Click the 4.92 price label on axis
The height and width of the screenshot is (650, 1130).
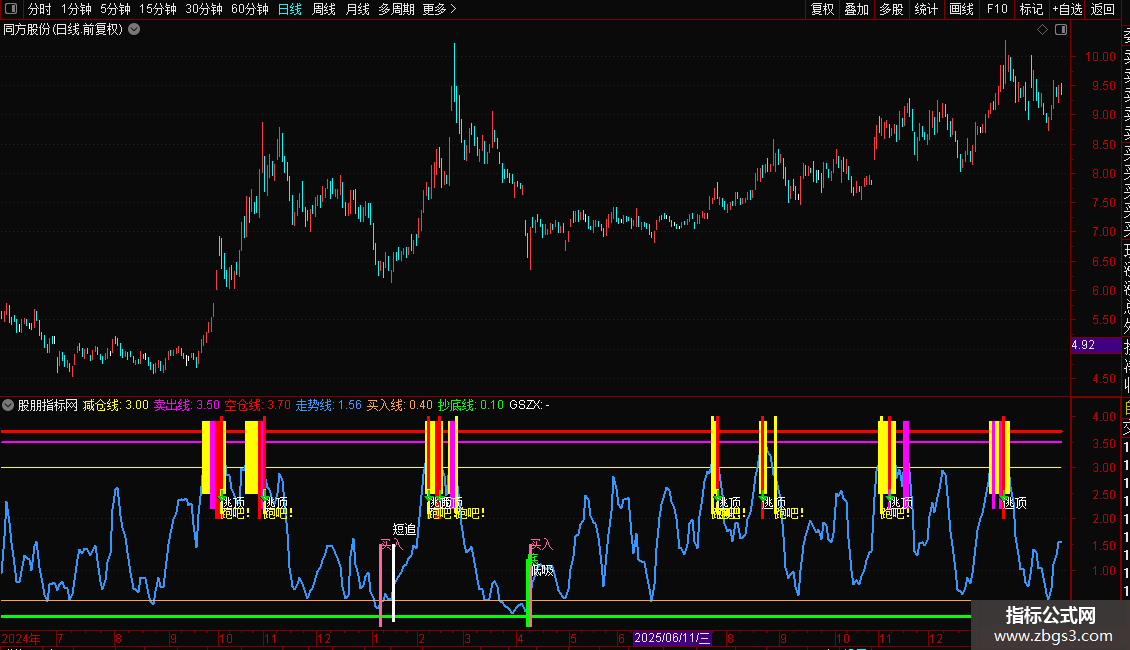[x=1083, y=345]
